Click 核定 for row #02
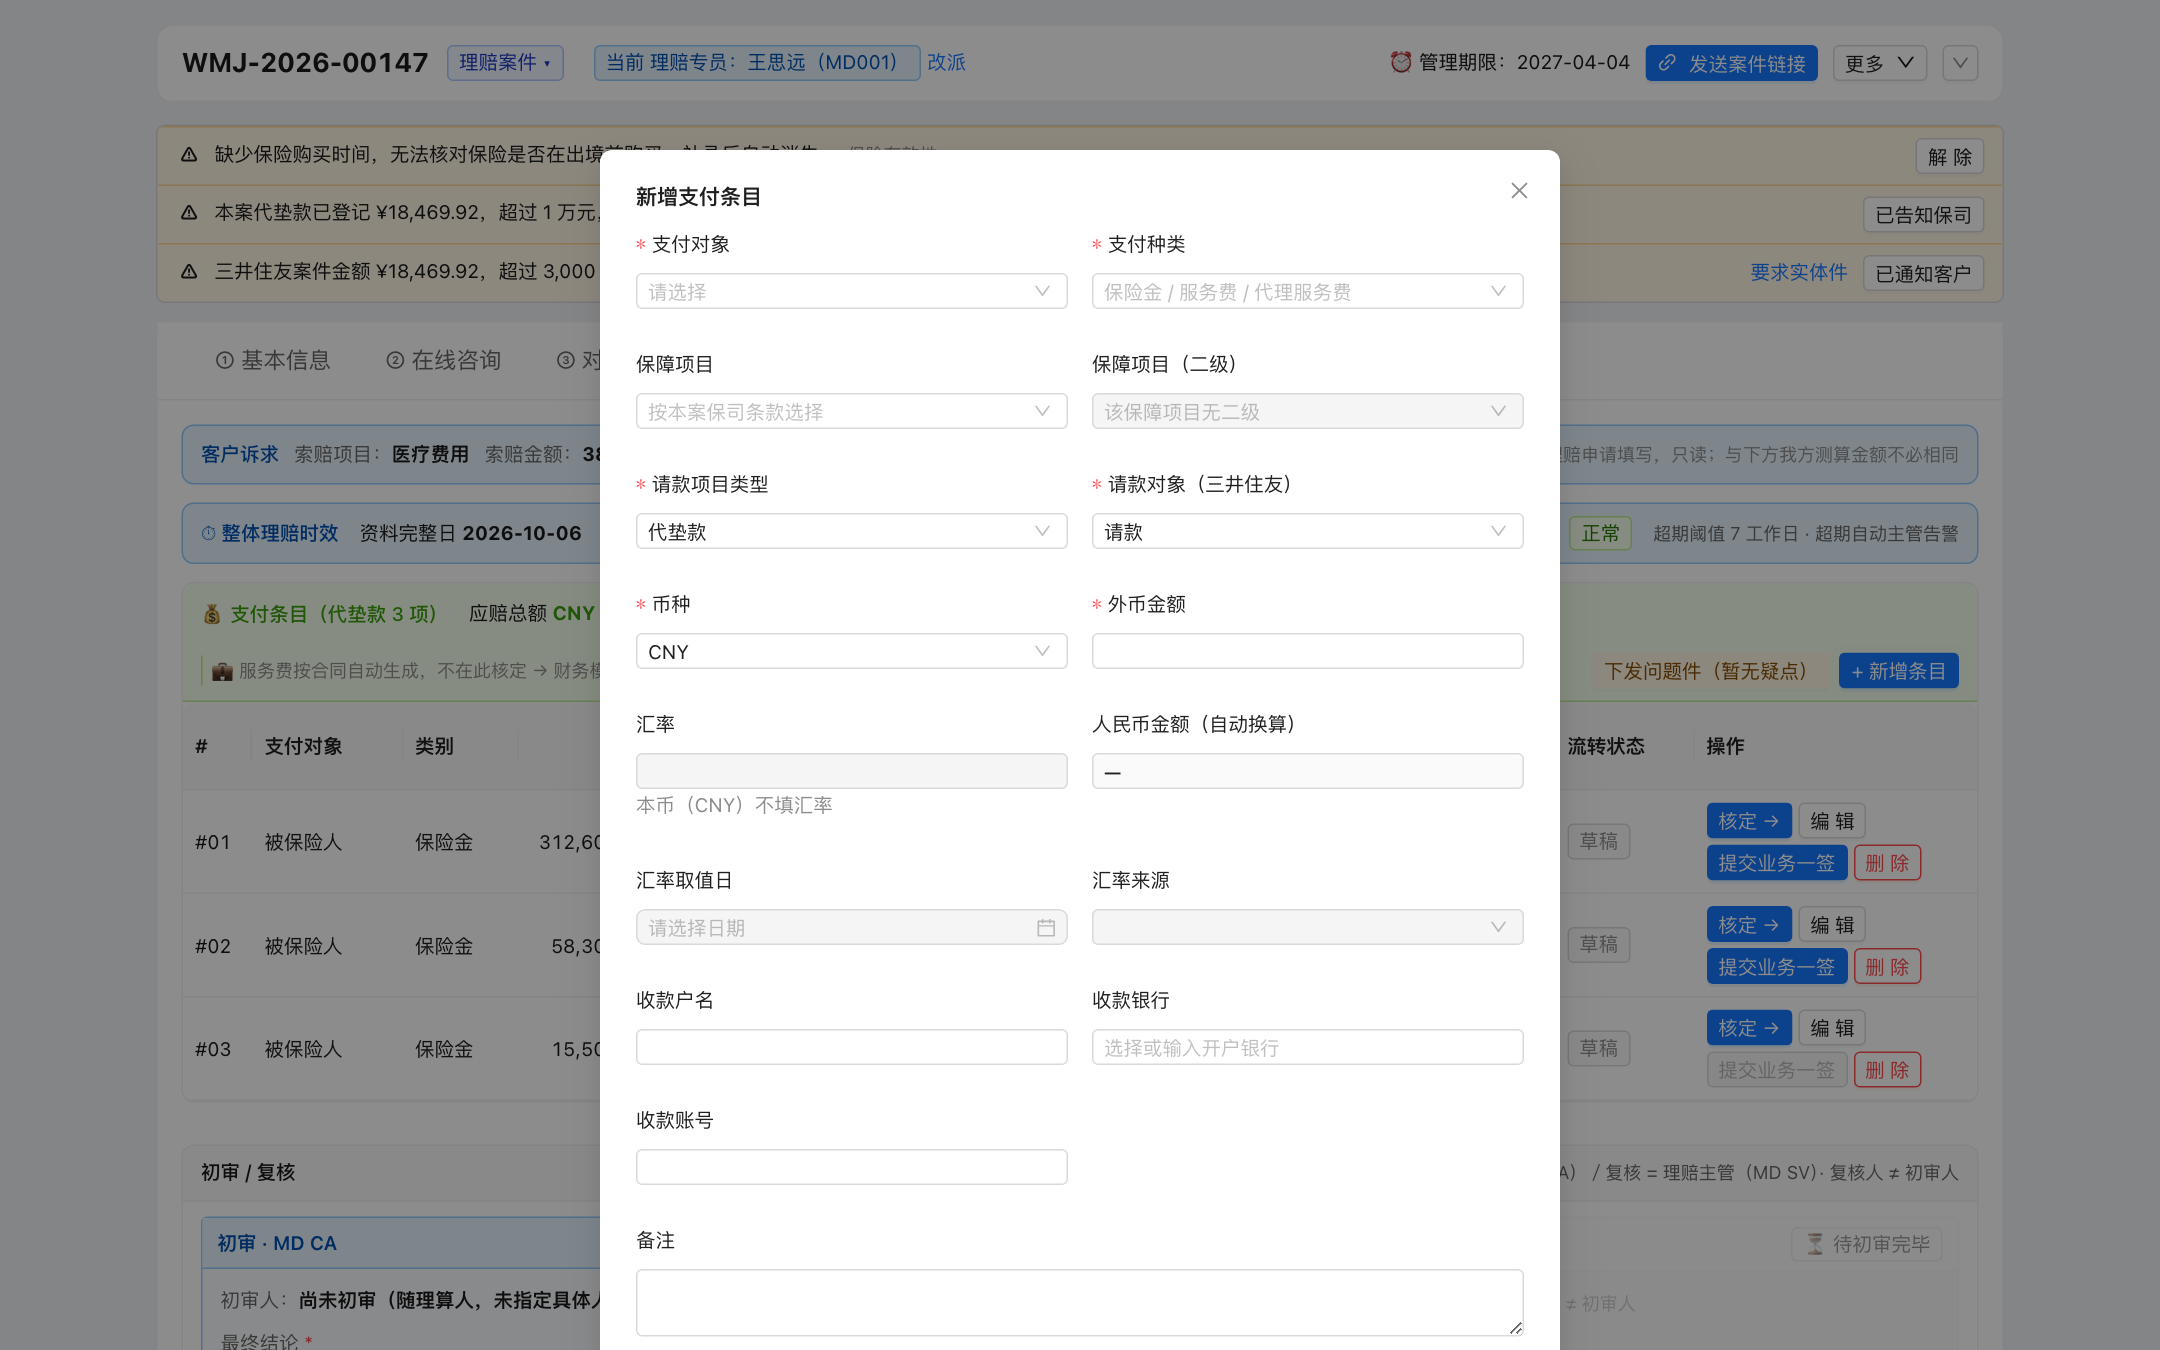The height and width of the screenshot is (1350, 2160). click(1748, 925)
